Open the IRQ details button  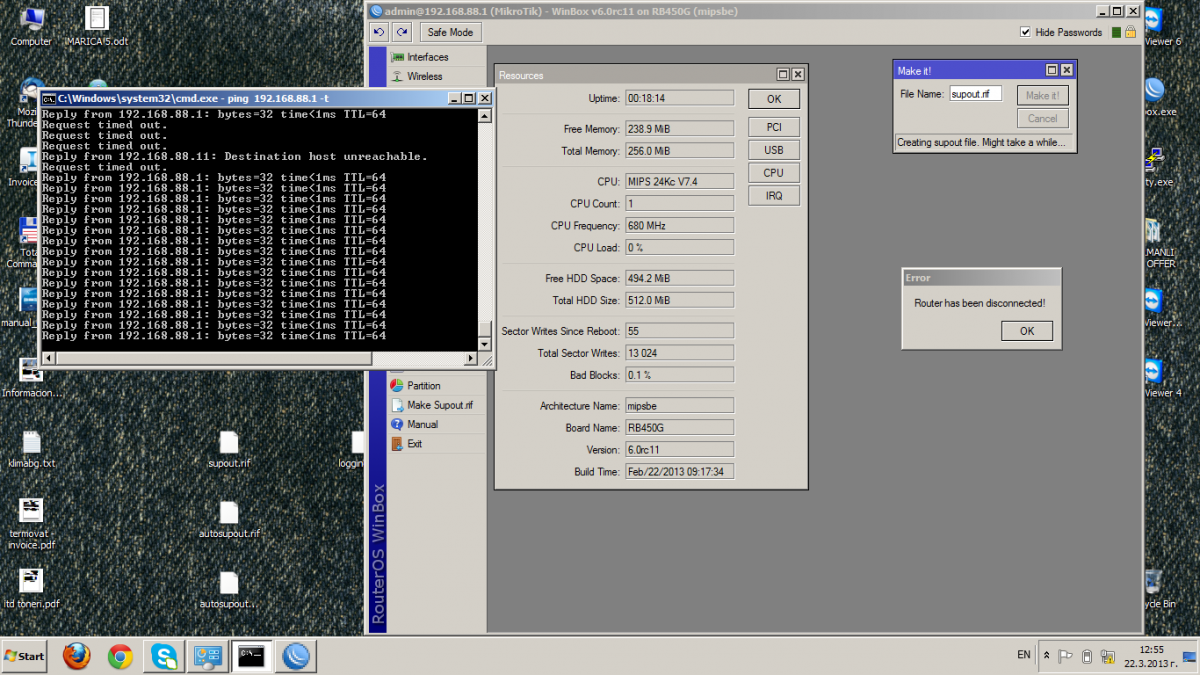tap(773, 195)
